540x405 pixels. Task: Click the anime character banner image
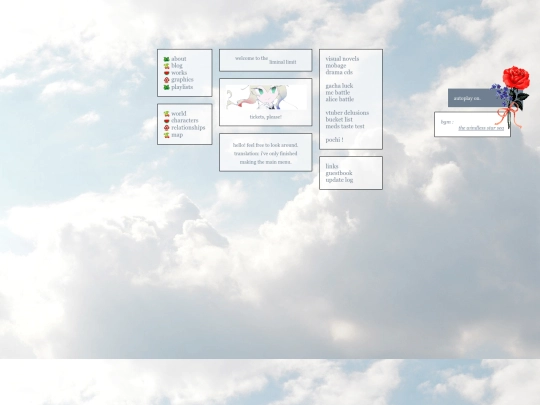tap(266, 97)
